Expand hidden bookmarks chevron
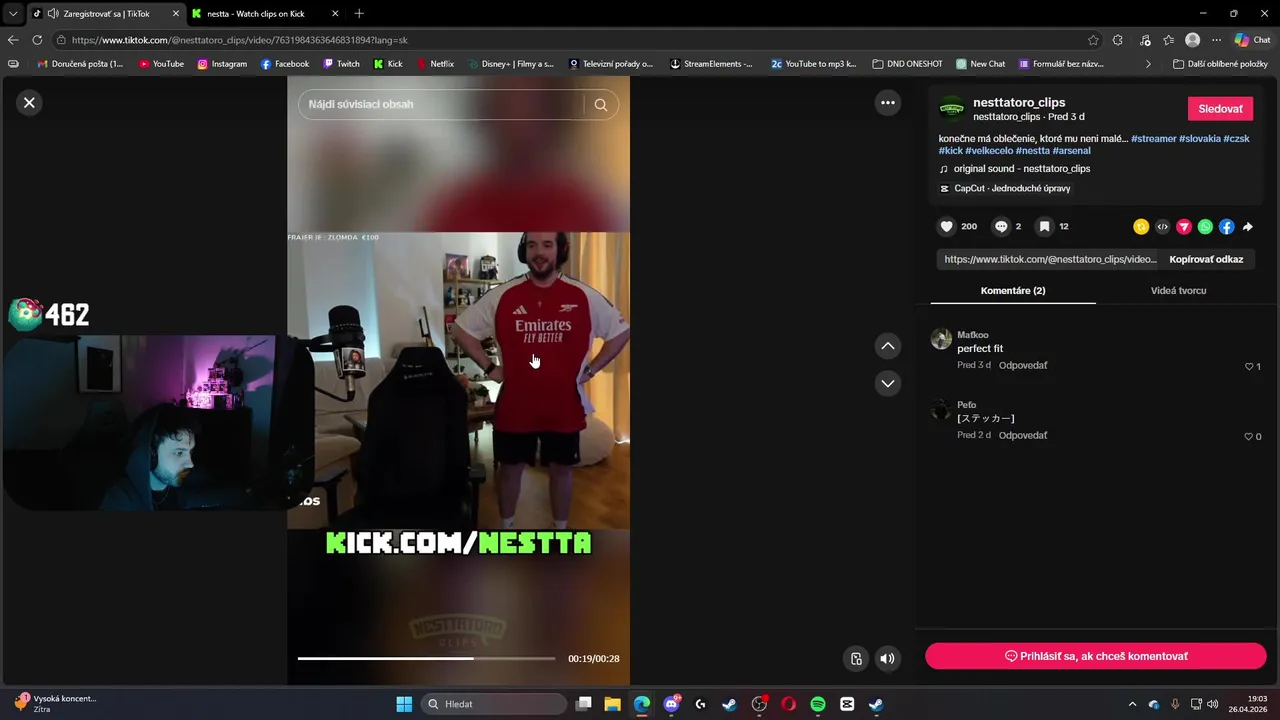1280x720 pixels. (1148, 64)
